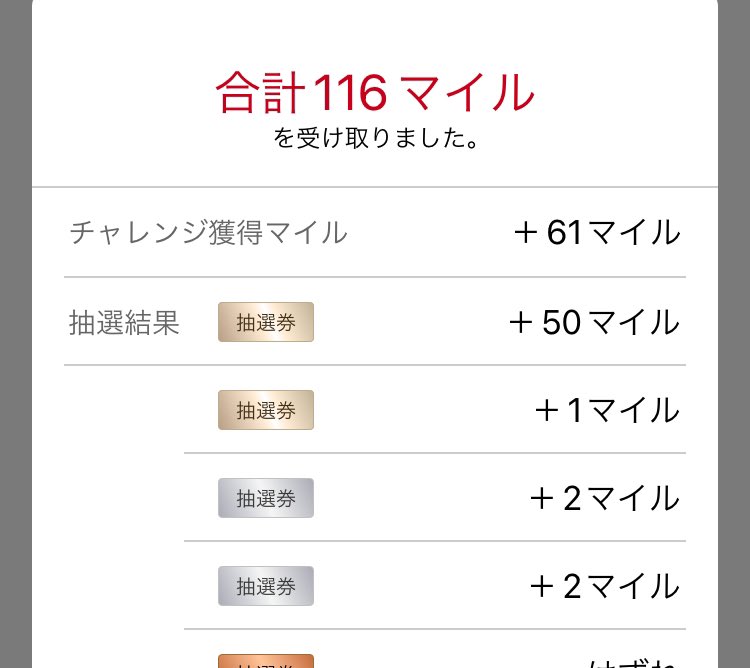This screenshot has width=750, height=668.
Task: Click the マイル word in the red heading
Action: coord(466,92)
